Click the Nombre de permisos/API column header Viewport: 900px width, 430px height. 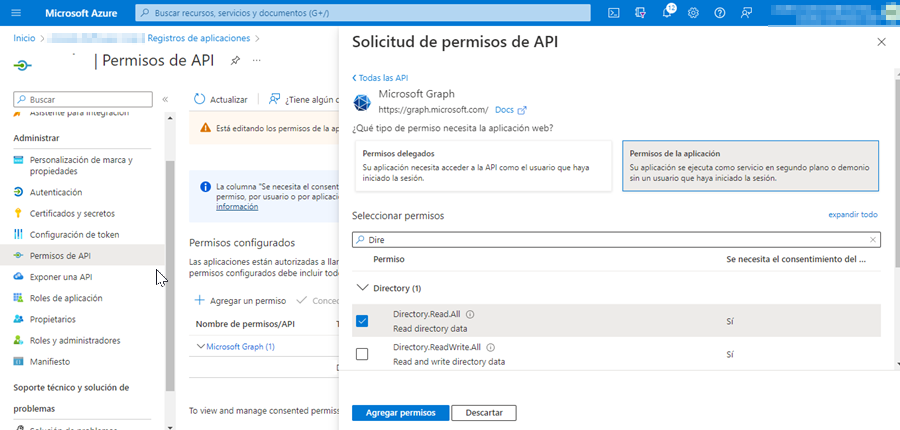(245, 324)
